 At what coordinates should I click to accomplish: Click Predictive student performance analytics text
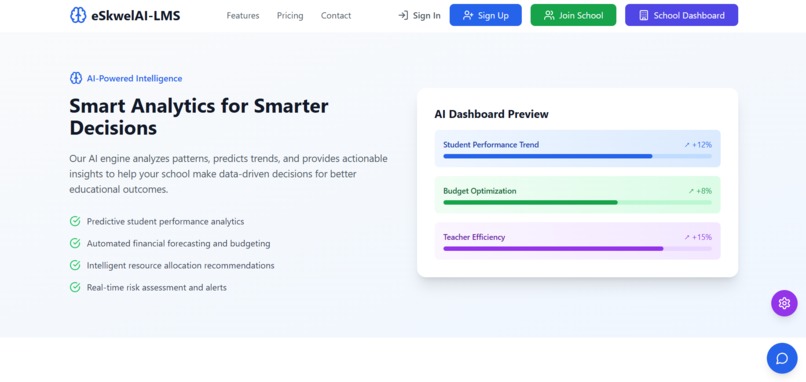coord(166,222)
